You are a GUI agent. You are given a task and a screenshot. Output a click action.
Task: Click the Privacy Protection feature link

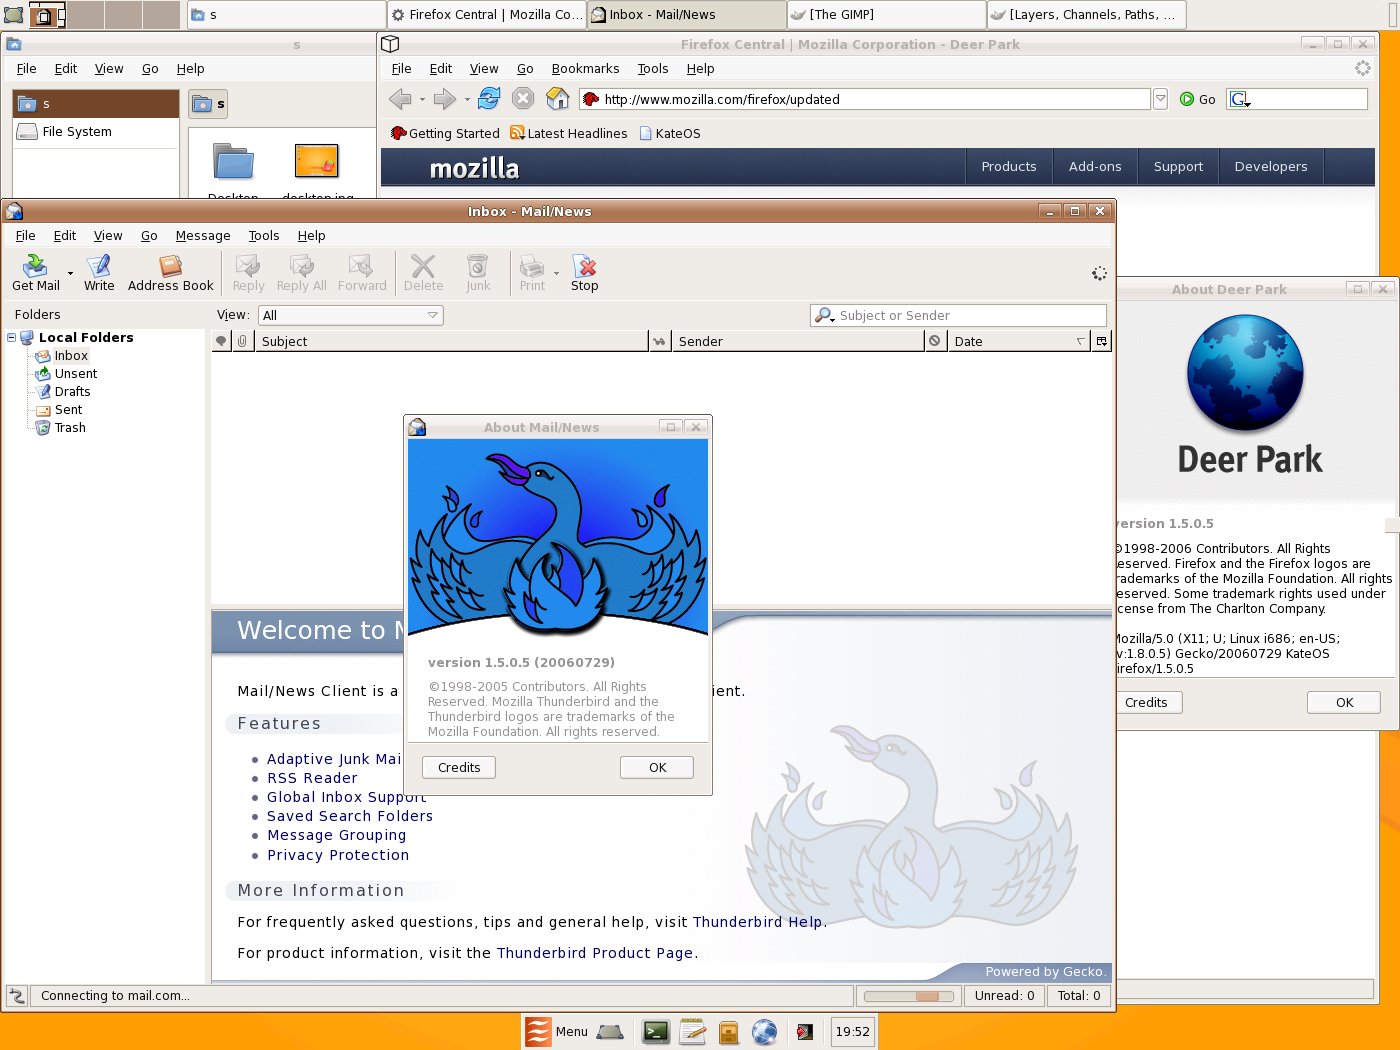[338, 855]
